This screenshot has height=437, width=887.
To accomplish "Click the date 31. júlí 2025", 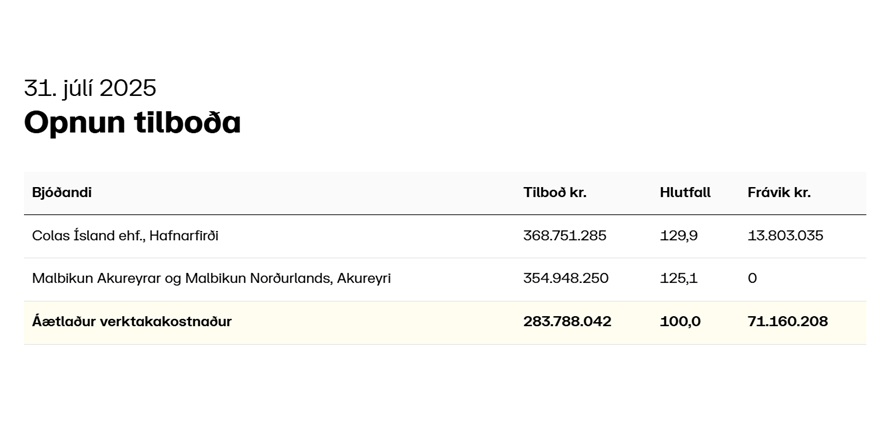I will coord(90,88).
